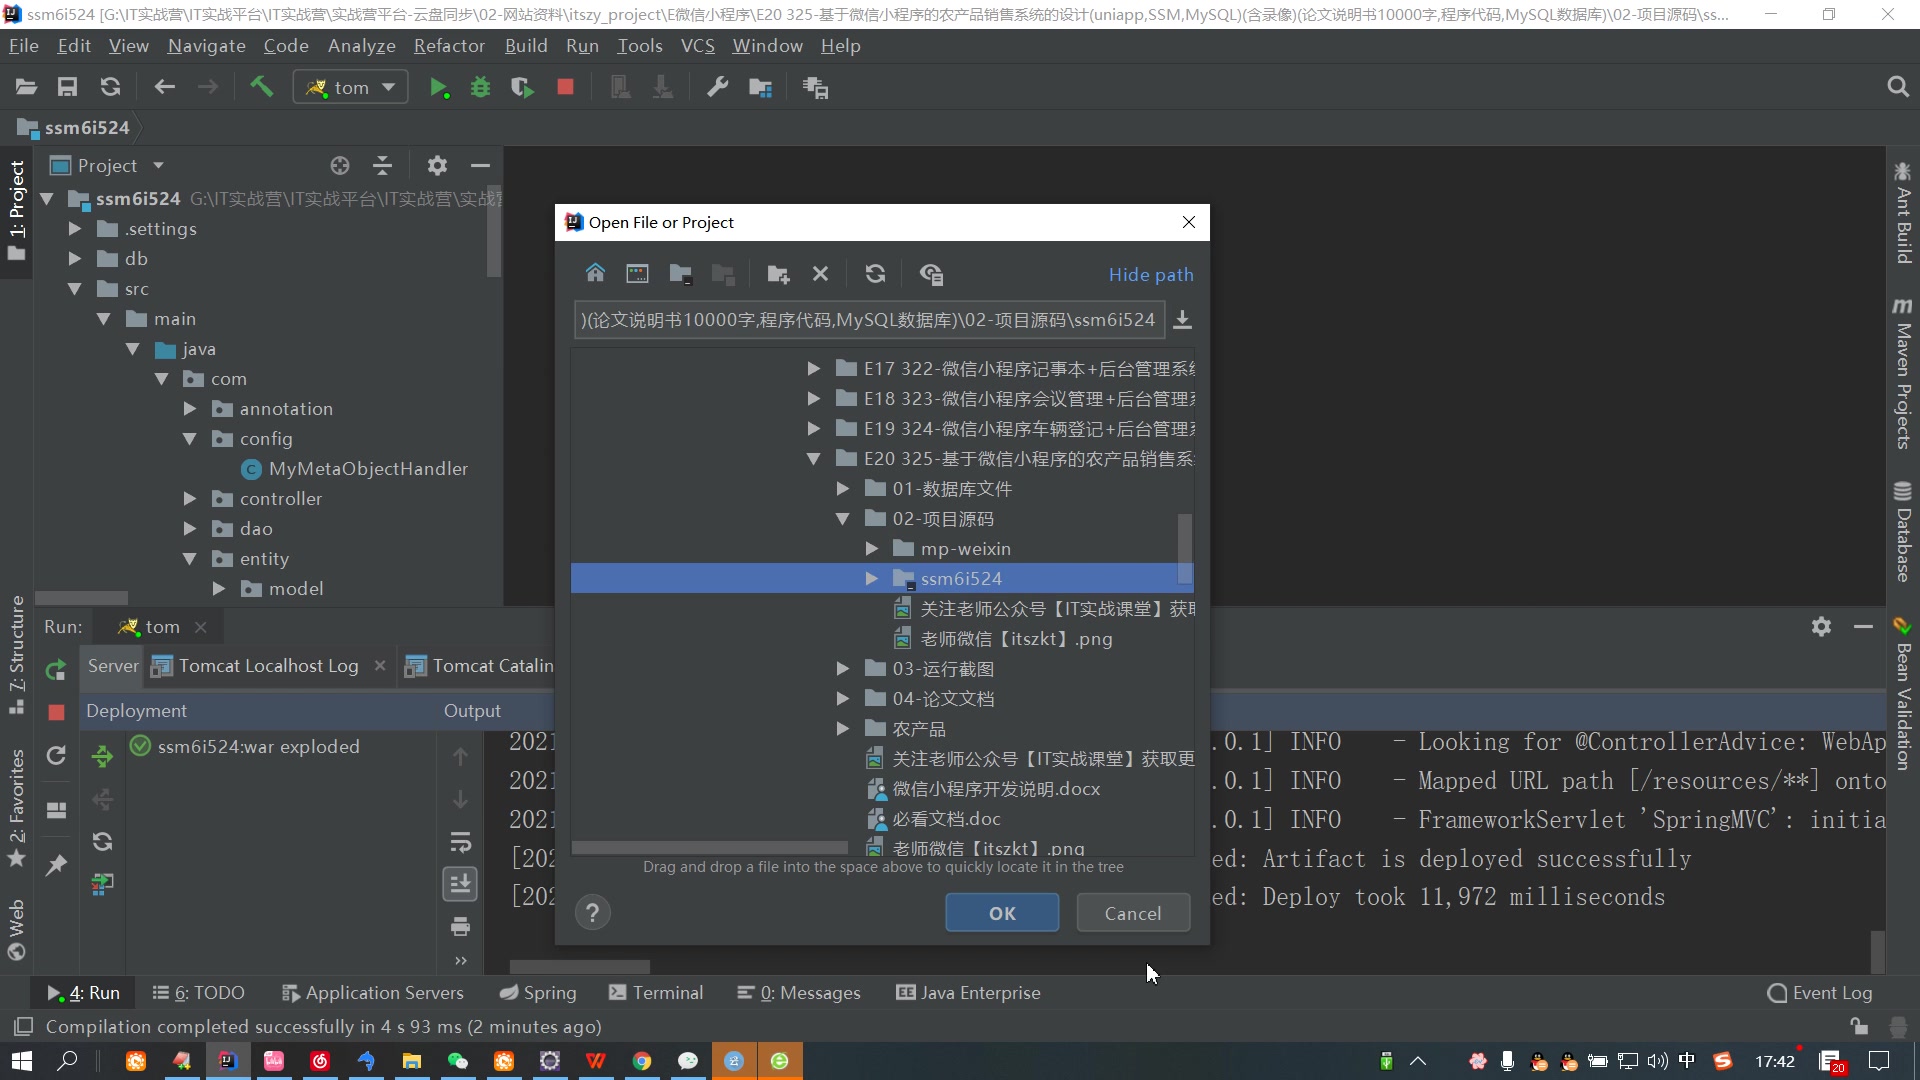Screen dimensions: 1920x1080
Task: Click Save All in main toolbar
Action: coord(67,88)
